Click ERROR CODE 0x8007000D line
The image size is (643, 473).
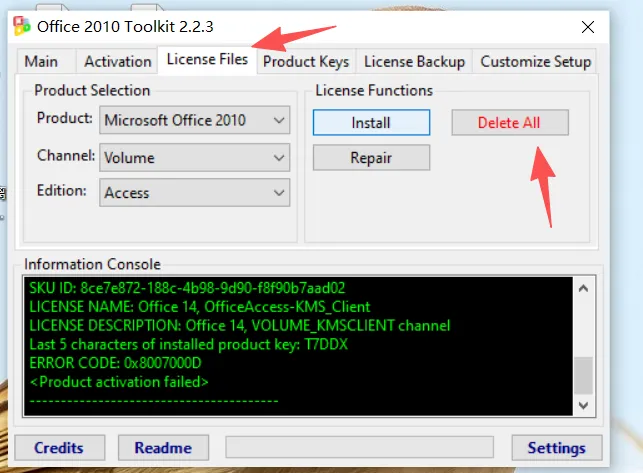[115, 363]
